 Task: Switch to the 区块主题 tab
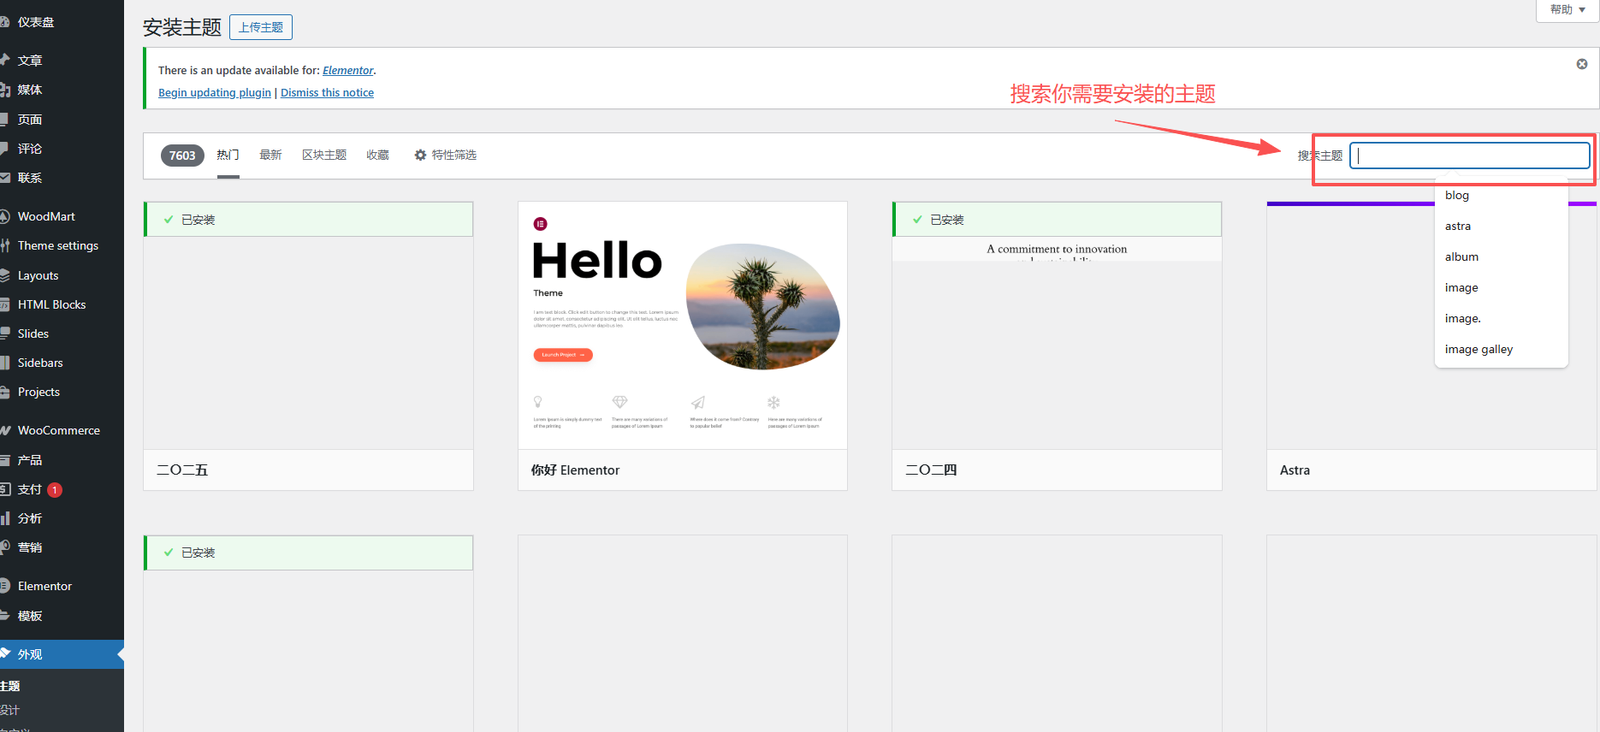pos(324,155)
